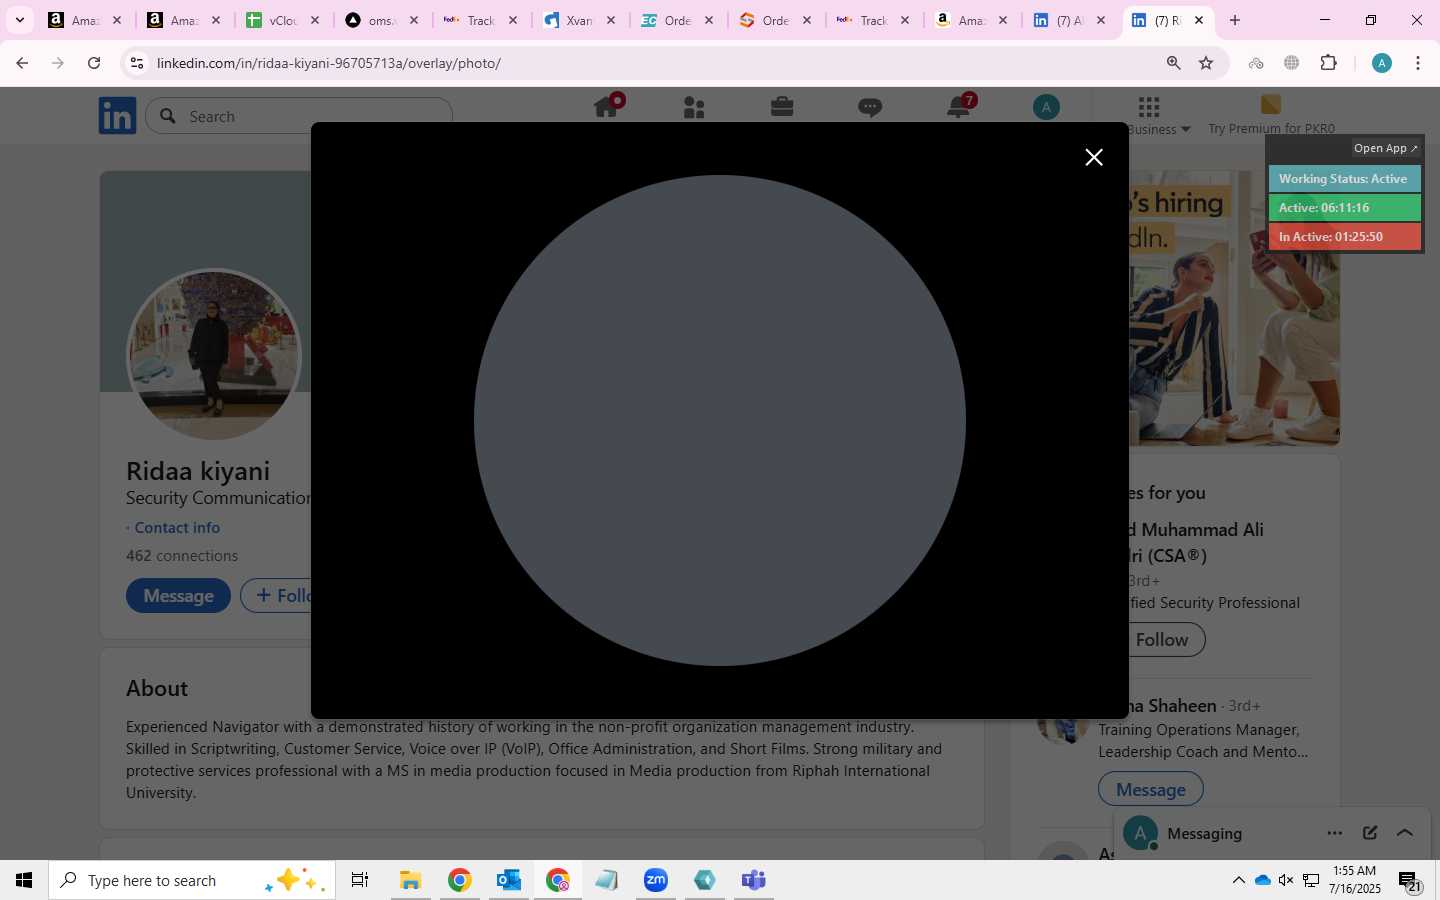The width and height of the screenshot is (1440, 900).
Task: Open the Jobs briefcase icon
Action: 782,106
